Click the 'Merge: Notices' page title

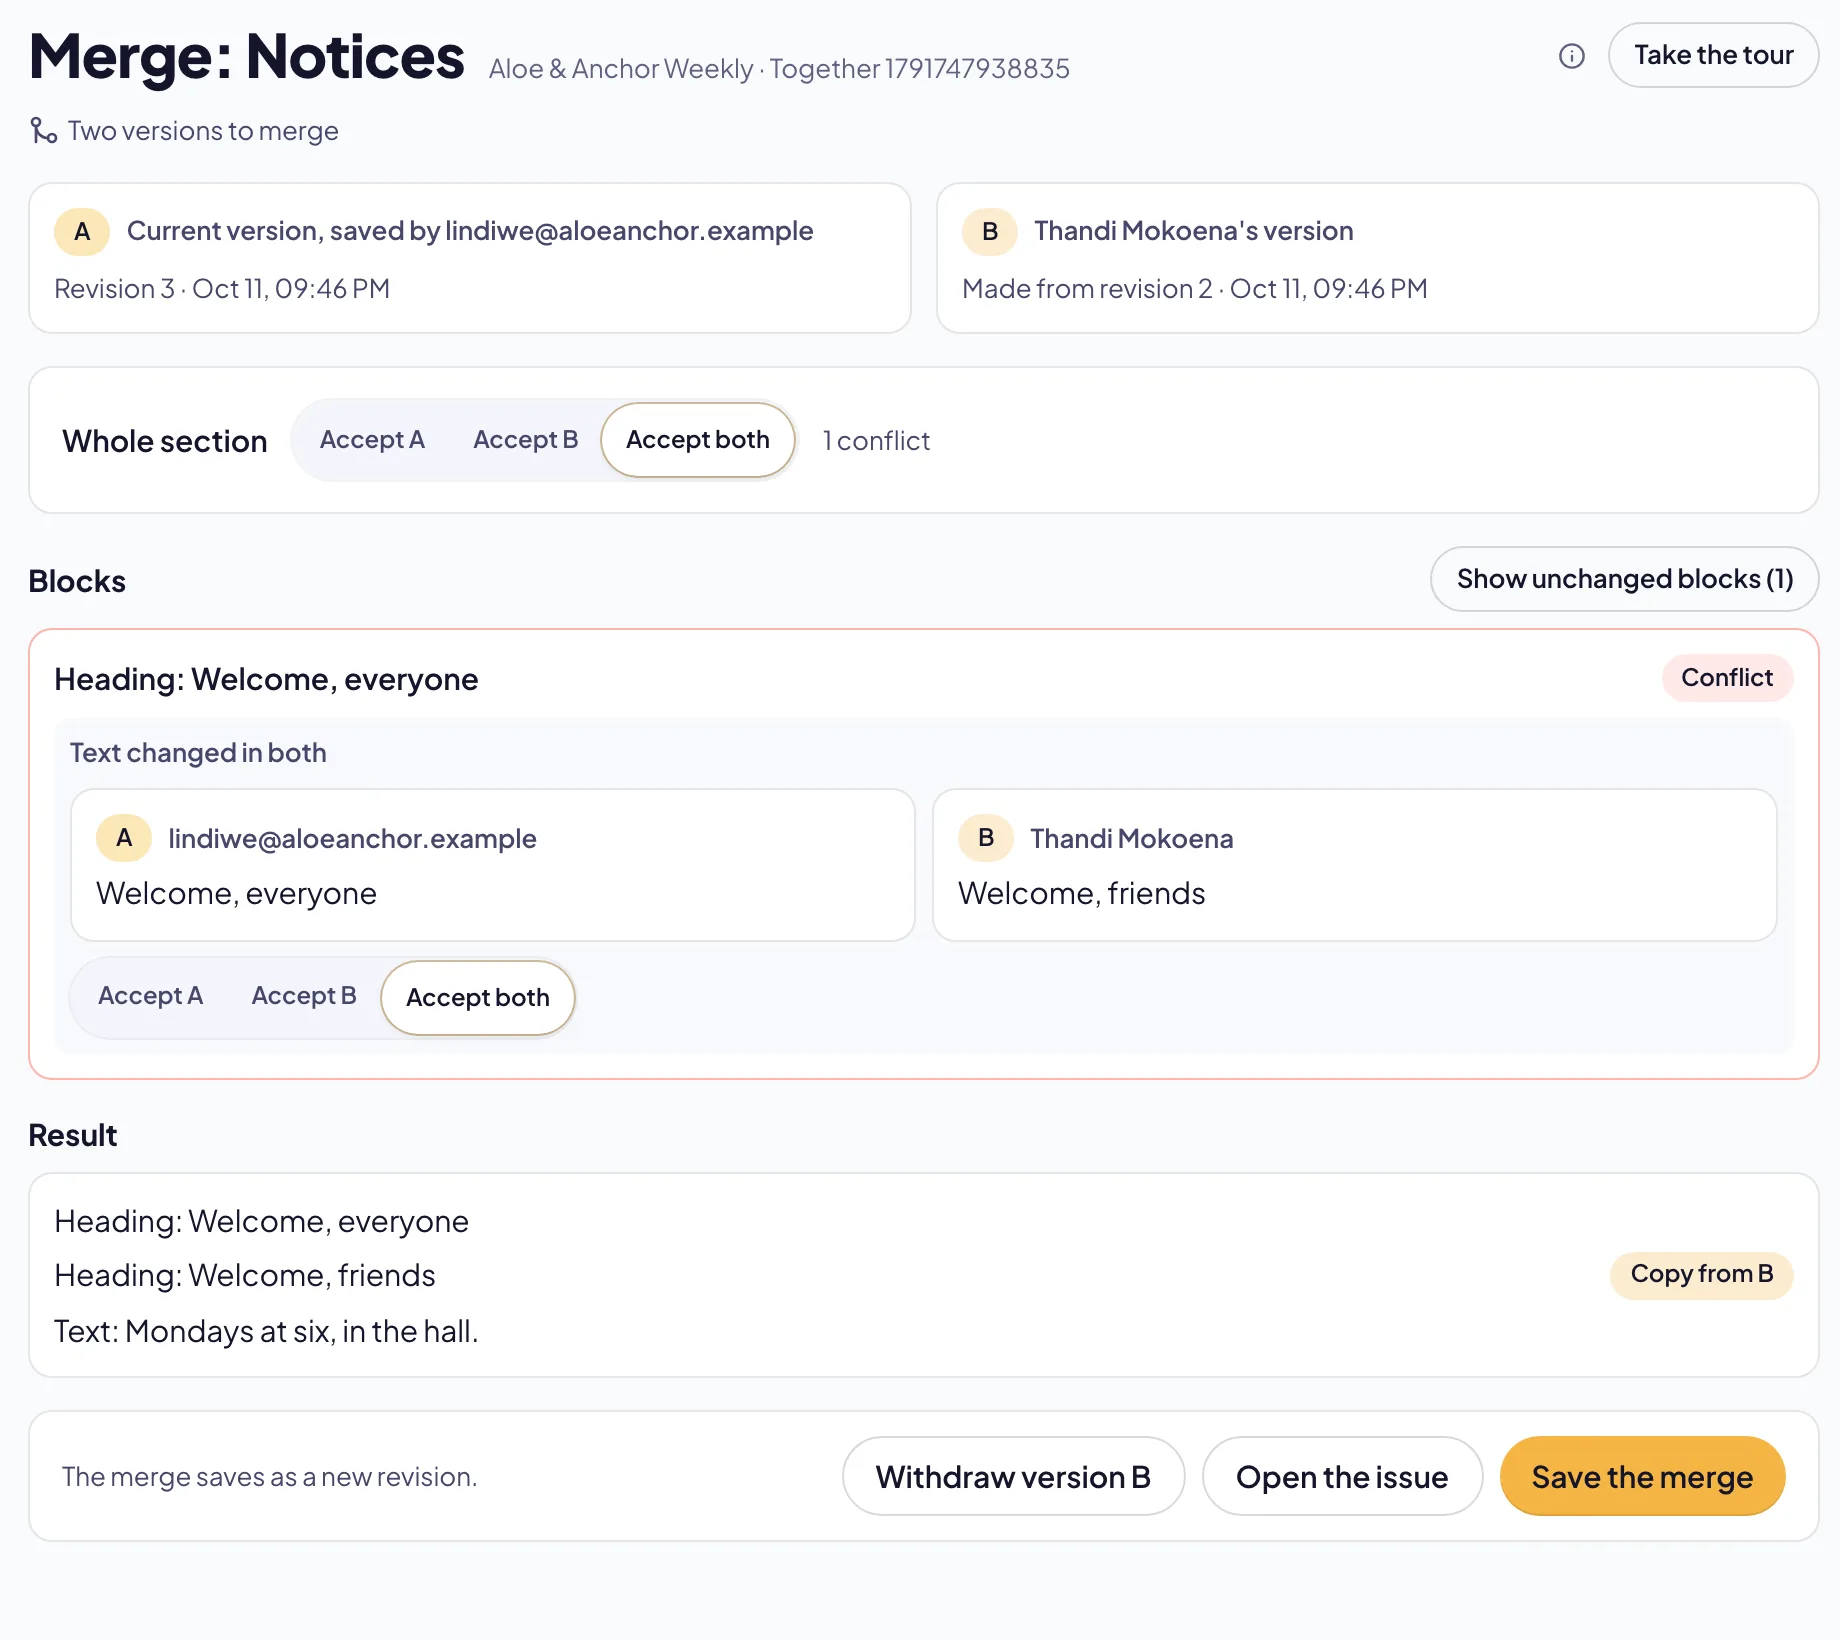click(246, 57)
